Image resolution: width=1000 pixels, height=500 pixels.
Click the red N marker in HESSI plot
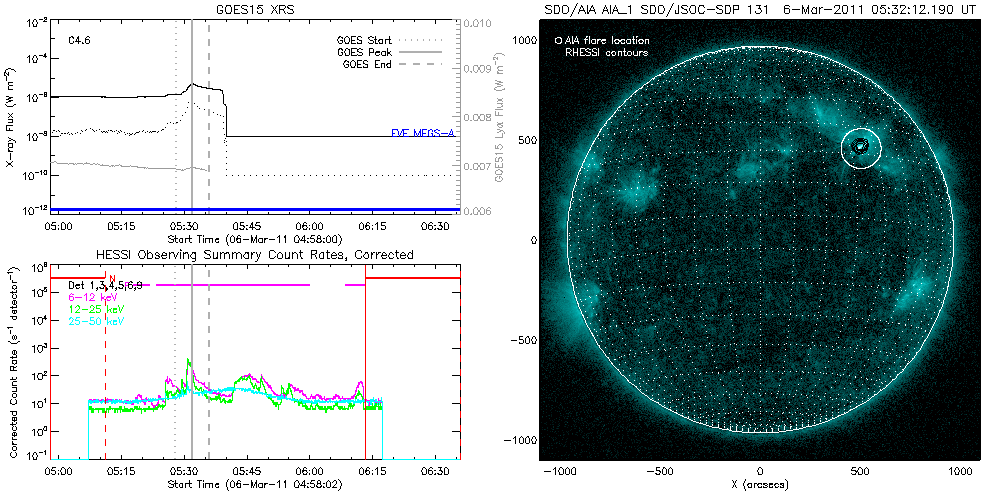113,279
